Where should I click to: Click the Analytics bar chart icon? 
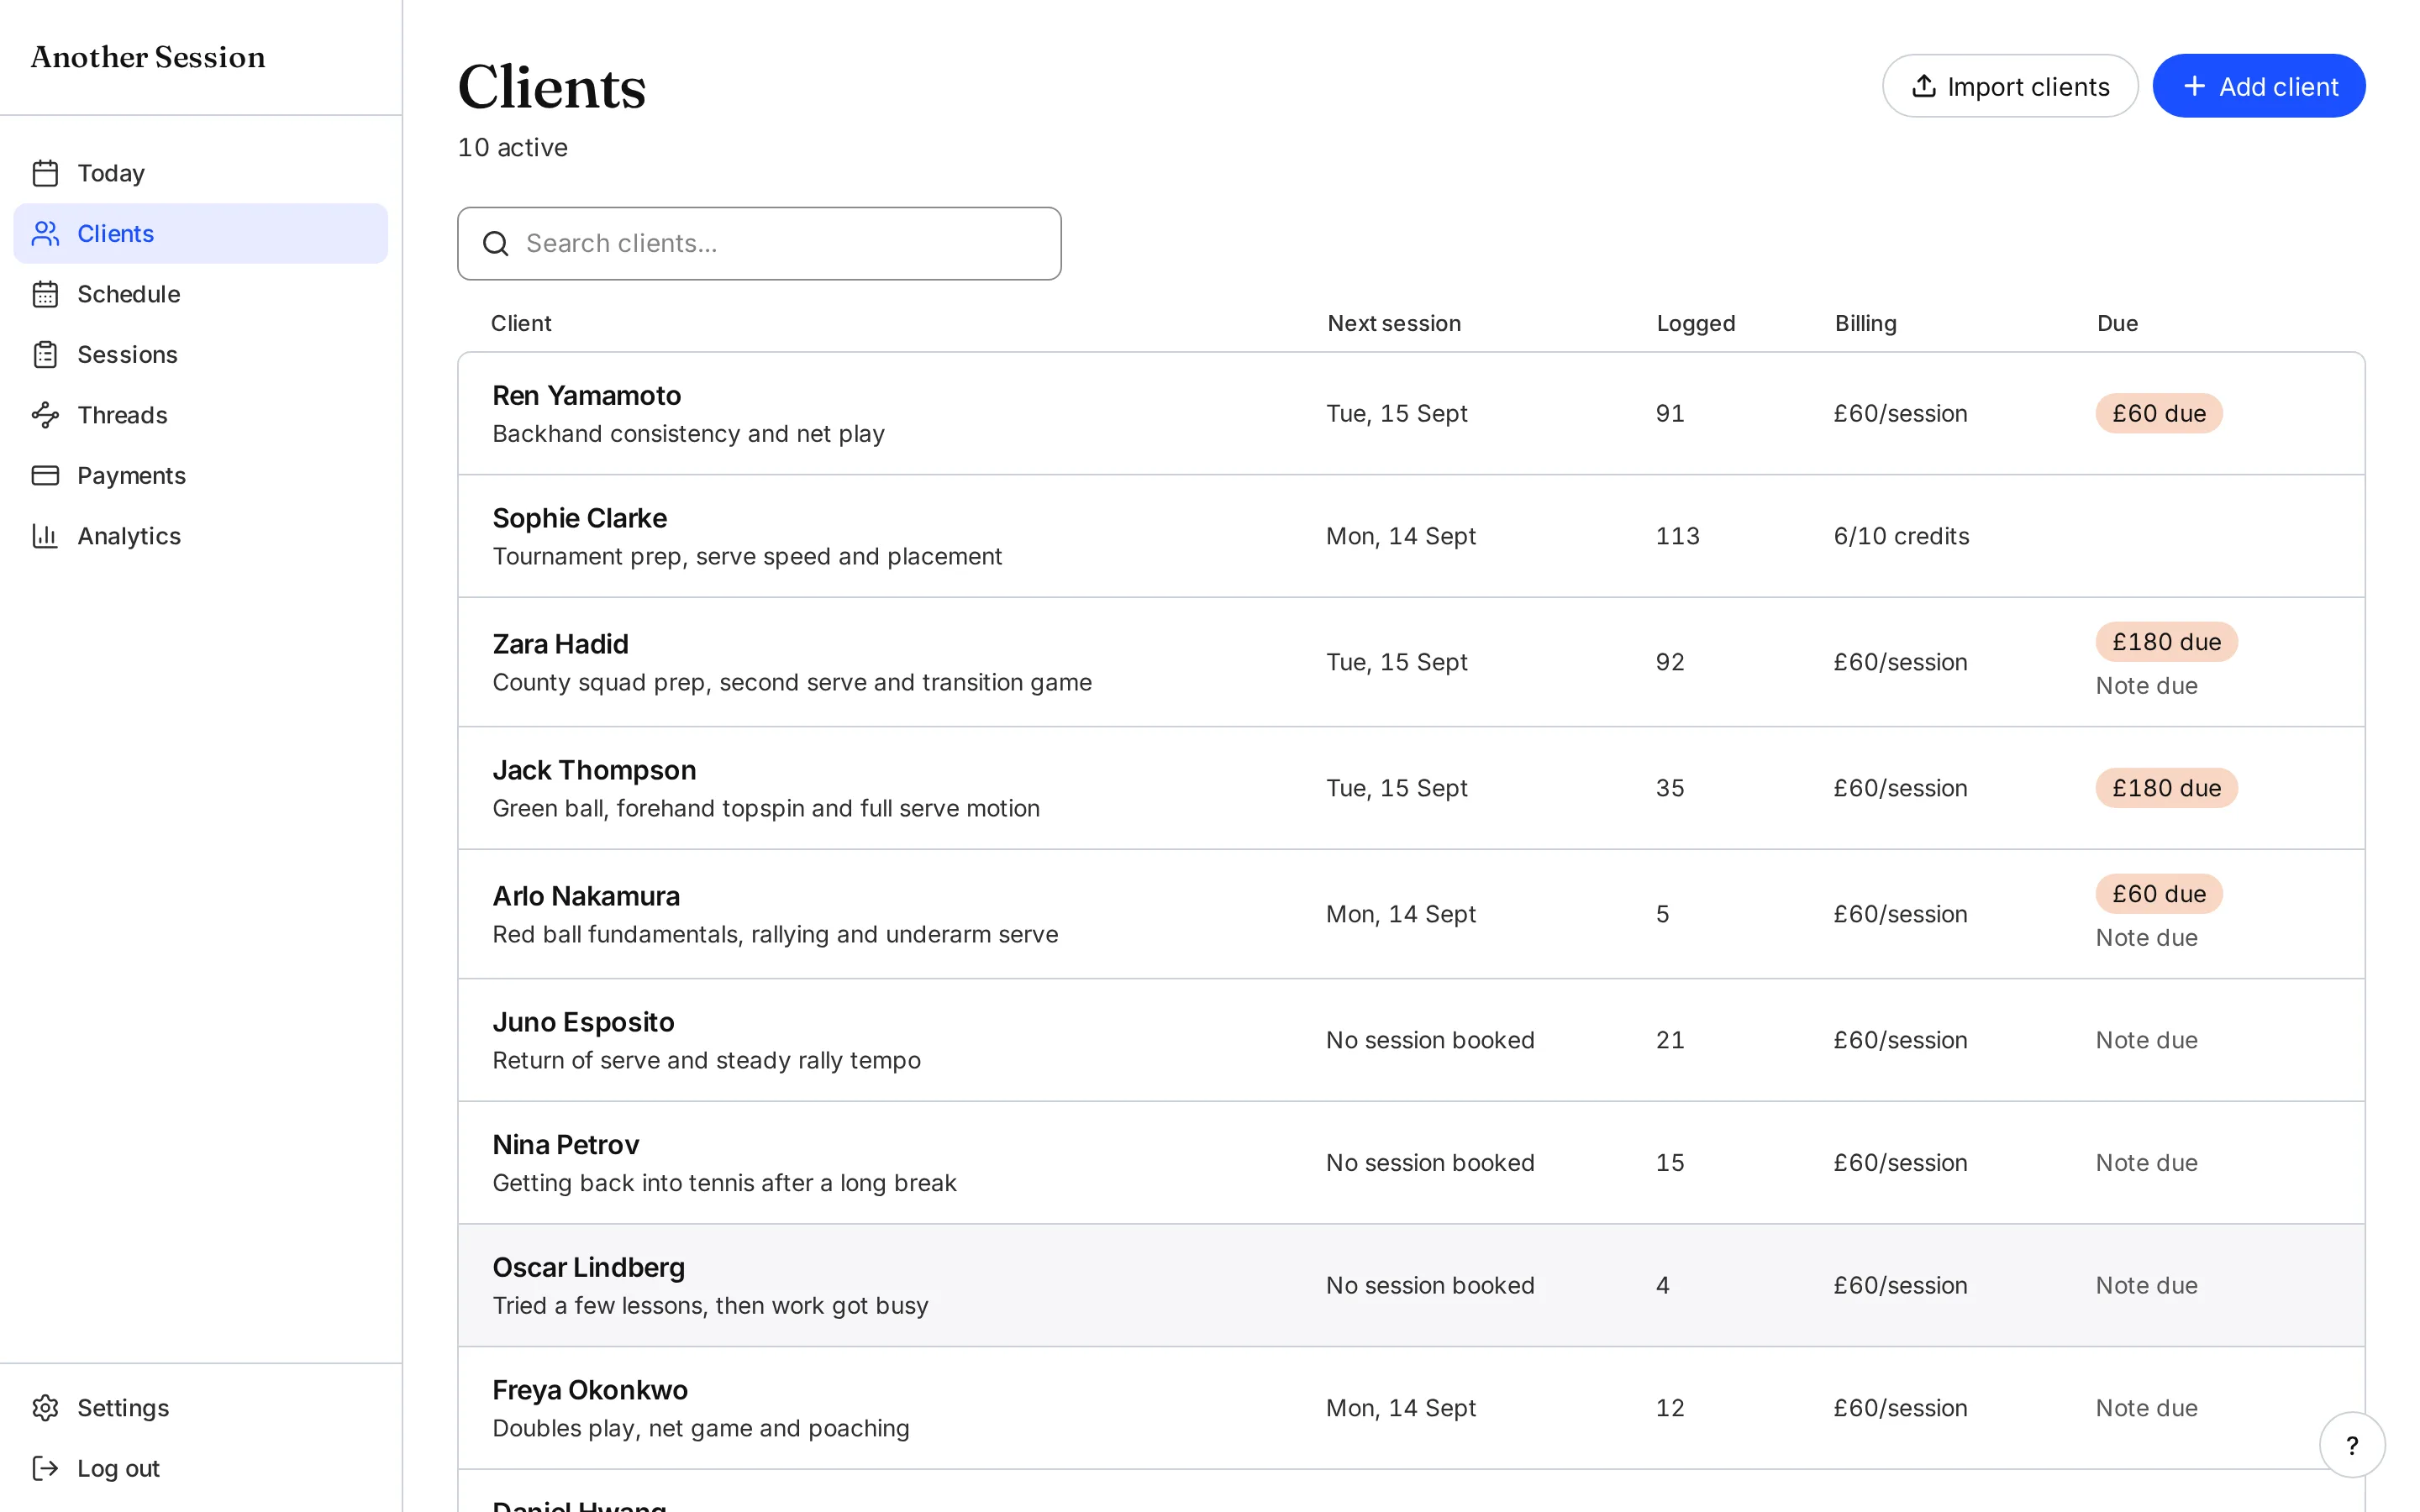(x=45, y=536)
